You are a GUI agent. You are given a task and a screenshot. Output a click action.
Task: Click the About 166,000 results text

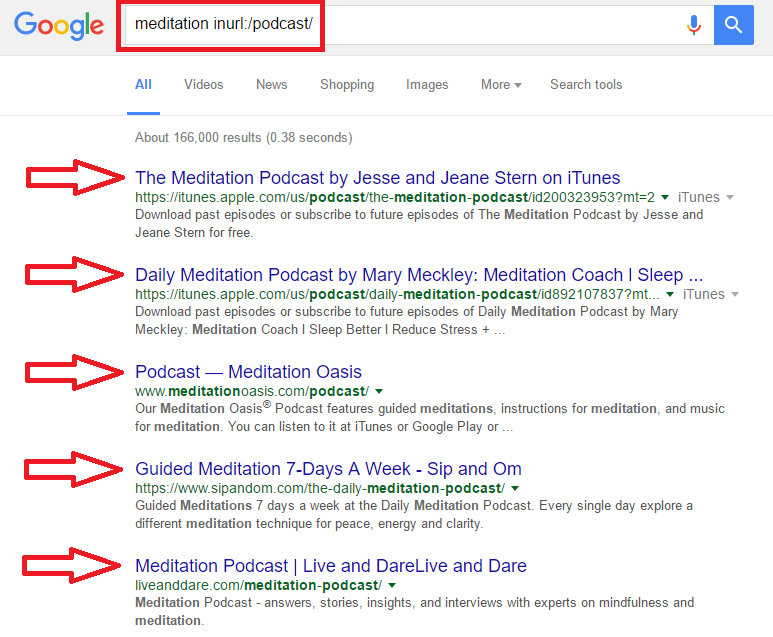(244, 138)
